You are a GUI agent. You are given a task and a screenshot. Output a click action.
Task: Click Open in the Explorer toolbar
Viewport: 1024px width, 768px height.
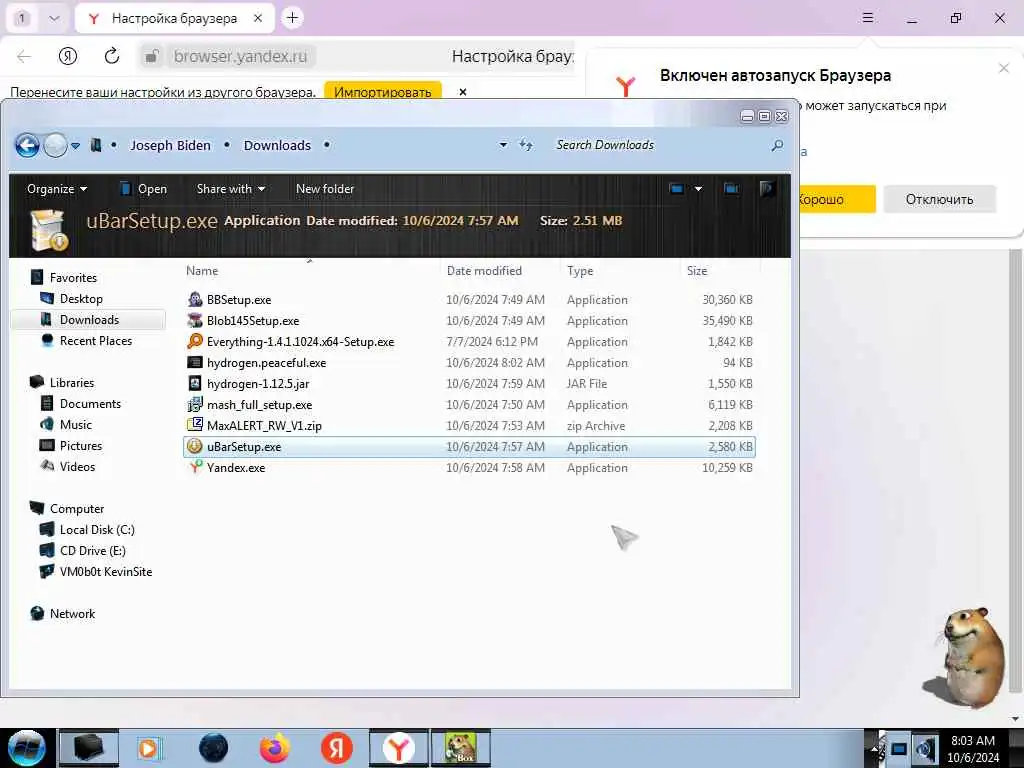[143, 189]
